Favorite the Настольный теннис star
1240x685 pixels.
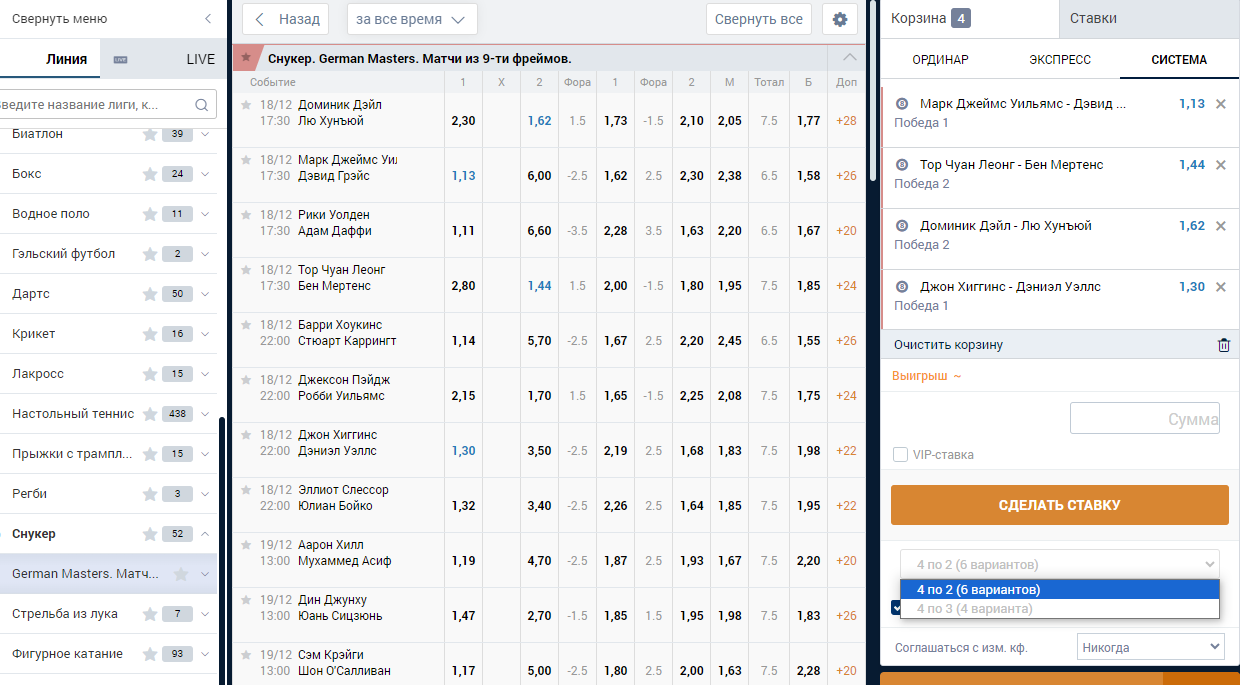(x=150, y=414)
